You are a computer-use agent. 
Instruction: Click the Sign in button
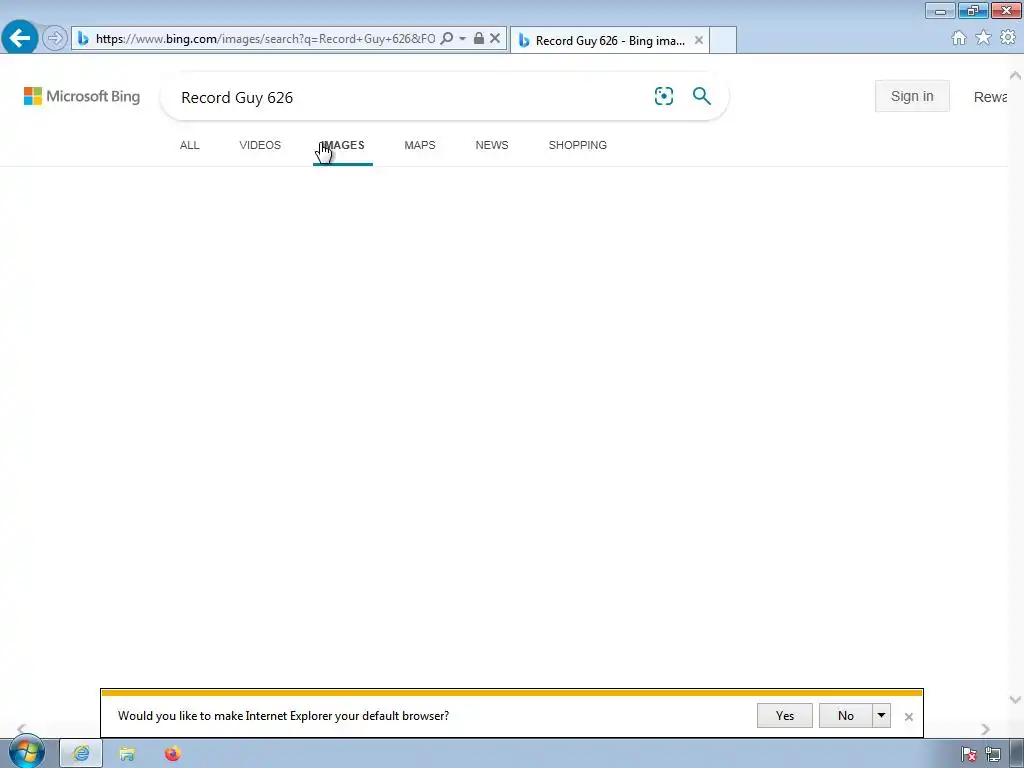point(912,96)
